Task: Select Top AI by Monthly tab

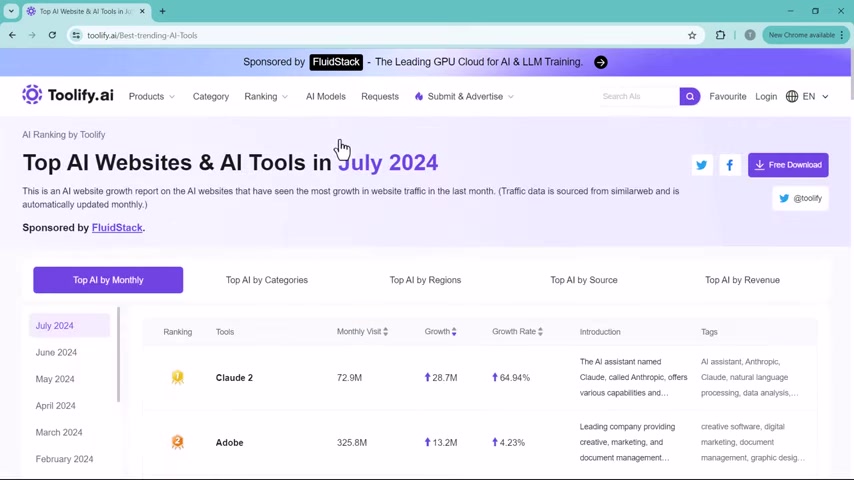Action: coord(108,280)
